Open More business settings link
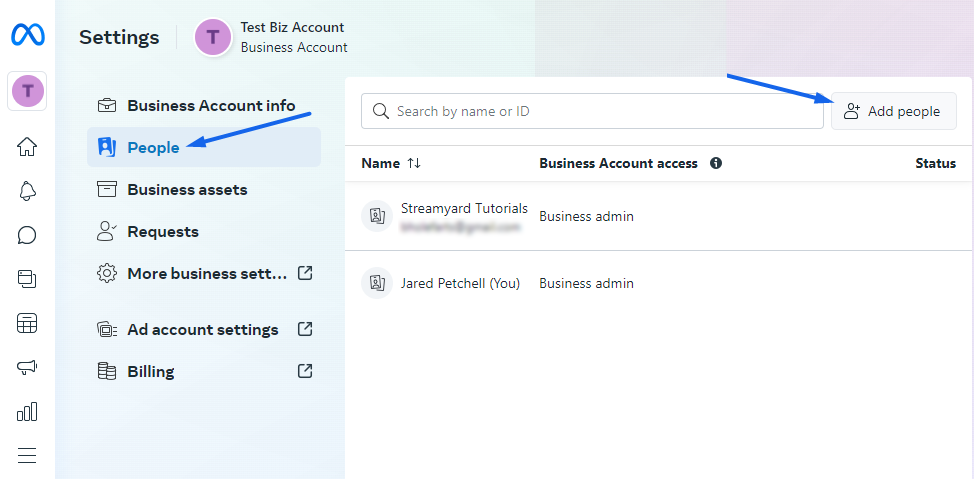The height and width of the screenshot is (479, 974). pos(204,273)
